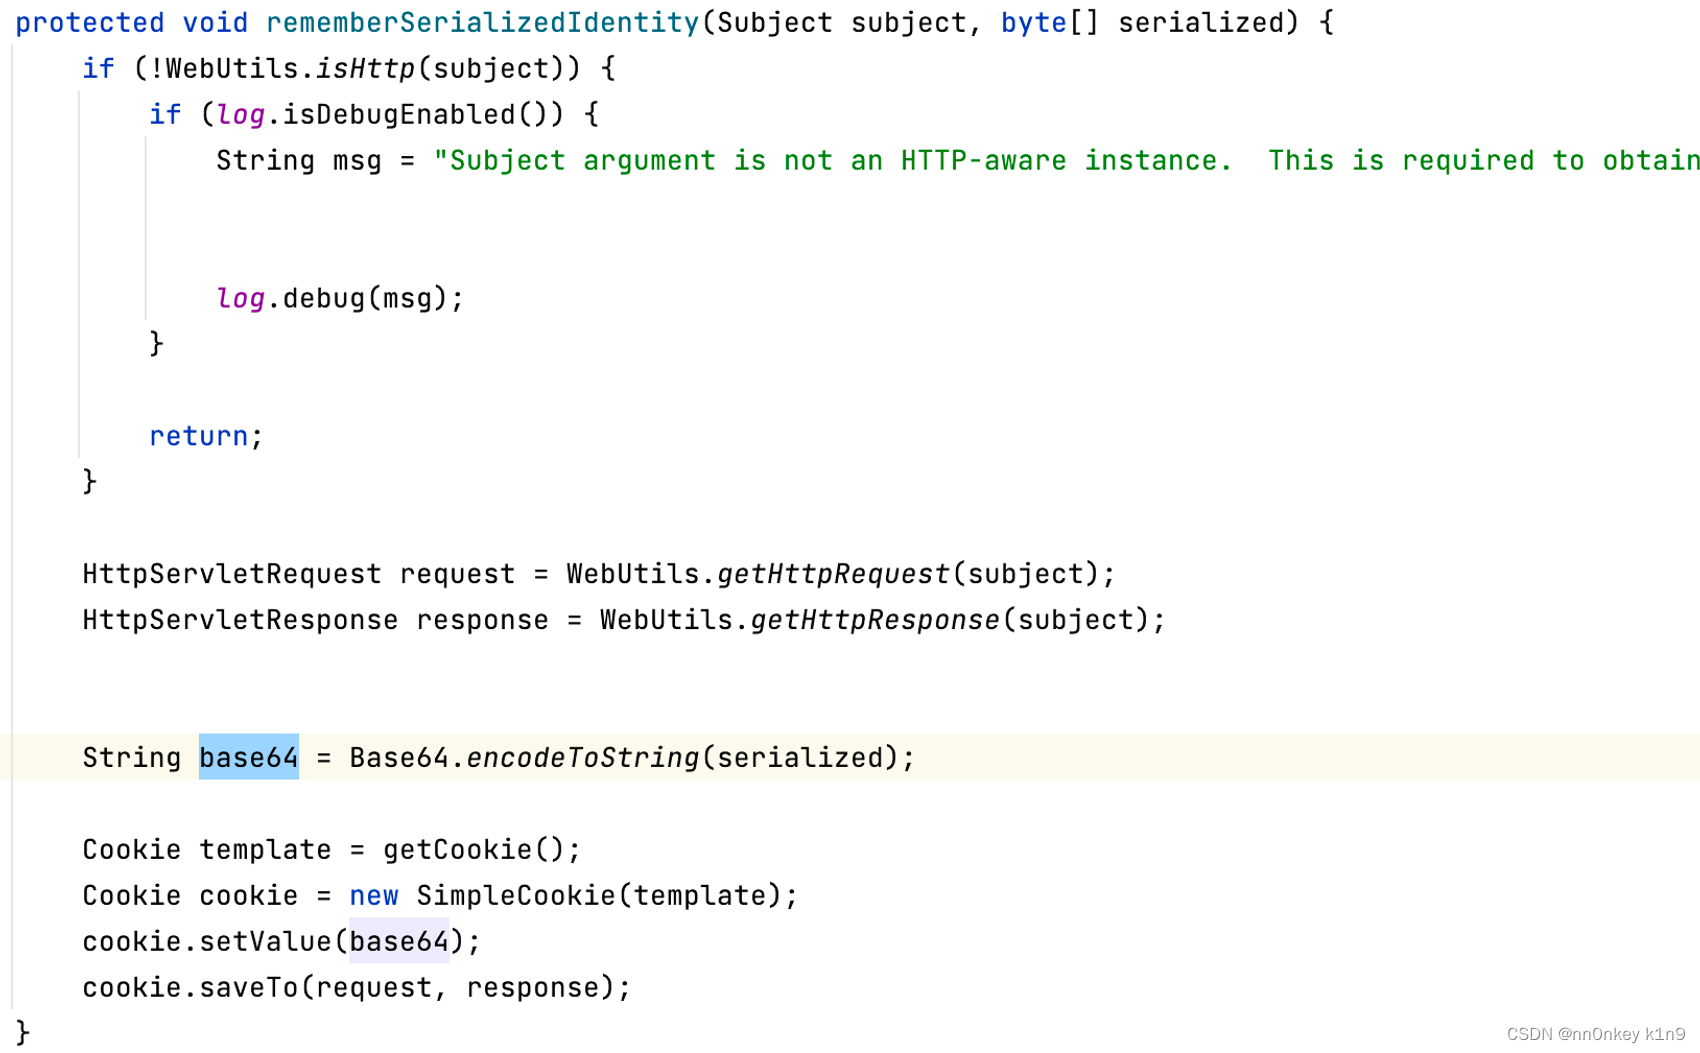Click the cookie.saveTo call
The image size is (1700, 1053).
click(x=356, y=988)
